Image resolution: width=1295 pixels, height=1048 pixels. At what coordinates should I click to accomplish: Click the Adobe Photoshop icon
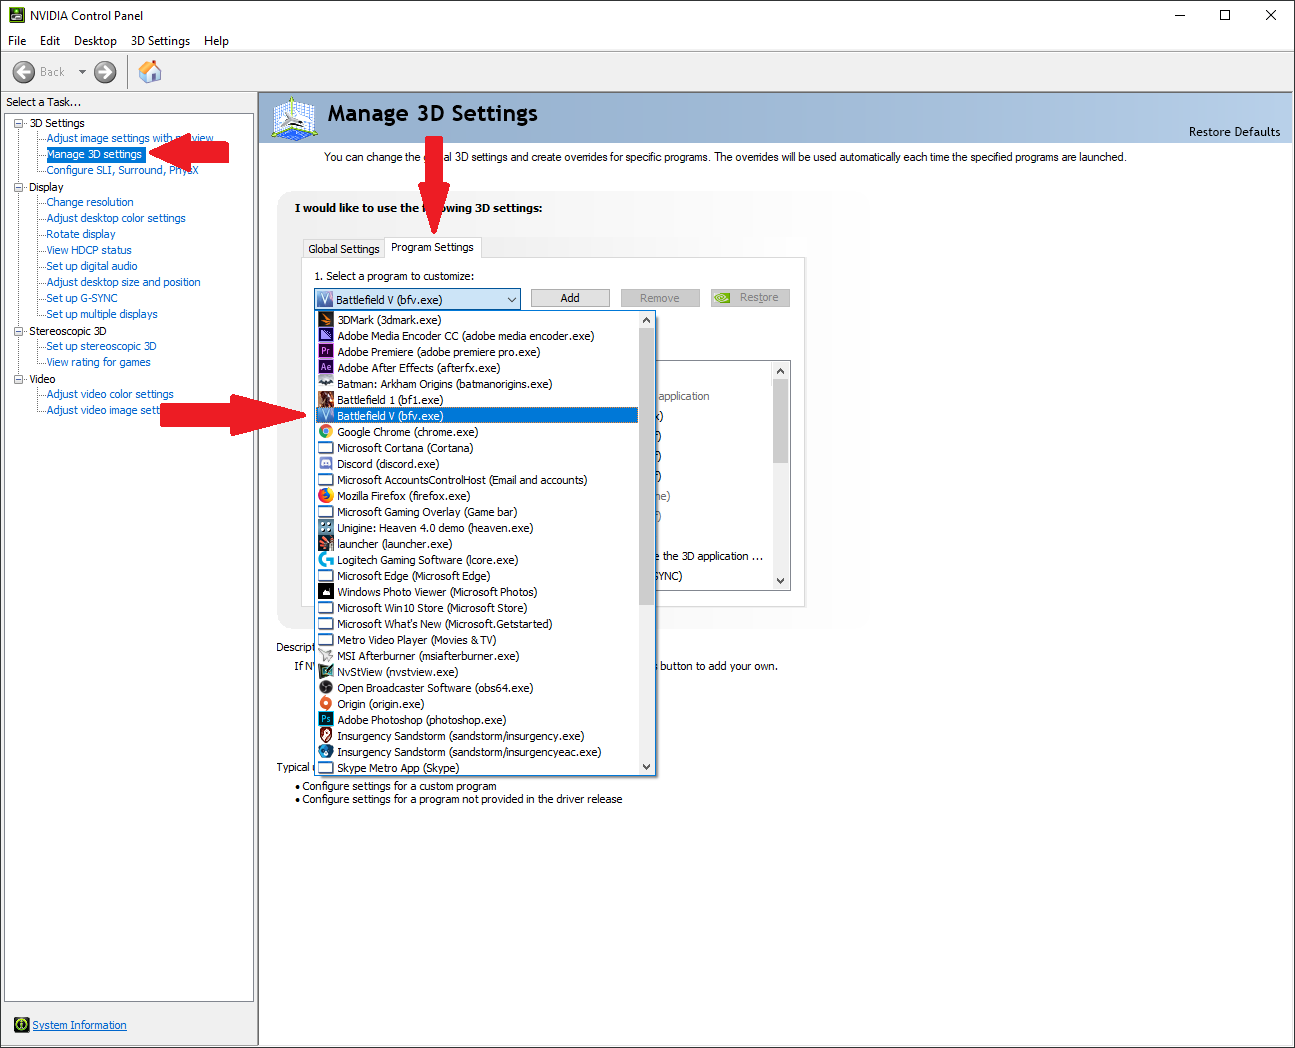(x=326, y=720)
